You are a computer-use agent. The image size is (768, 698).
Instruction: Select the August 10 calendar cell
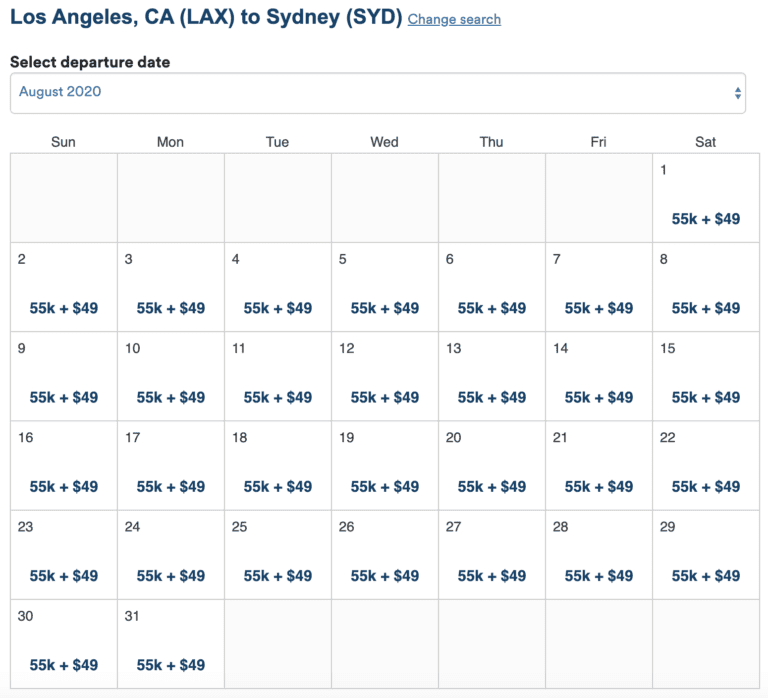(x=170, y=376)
